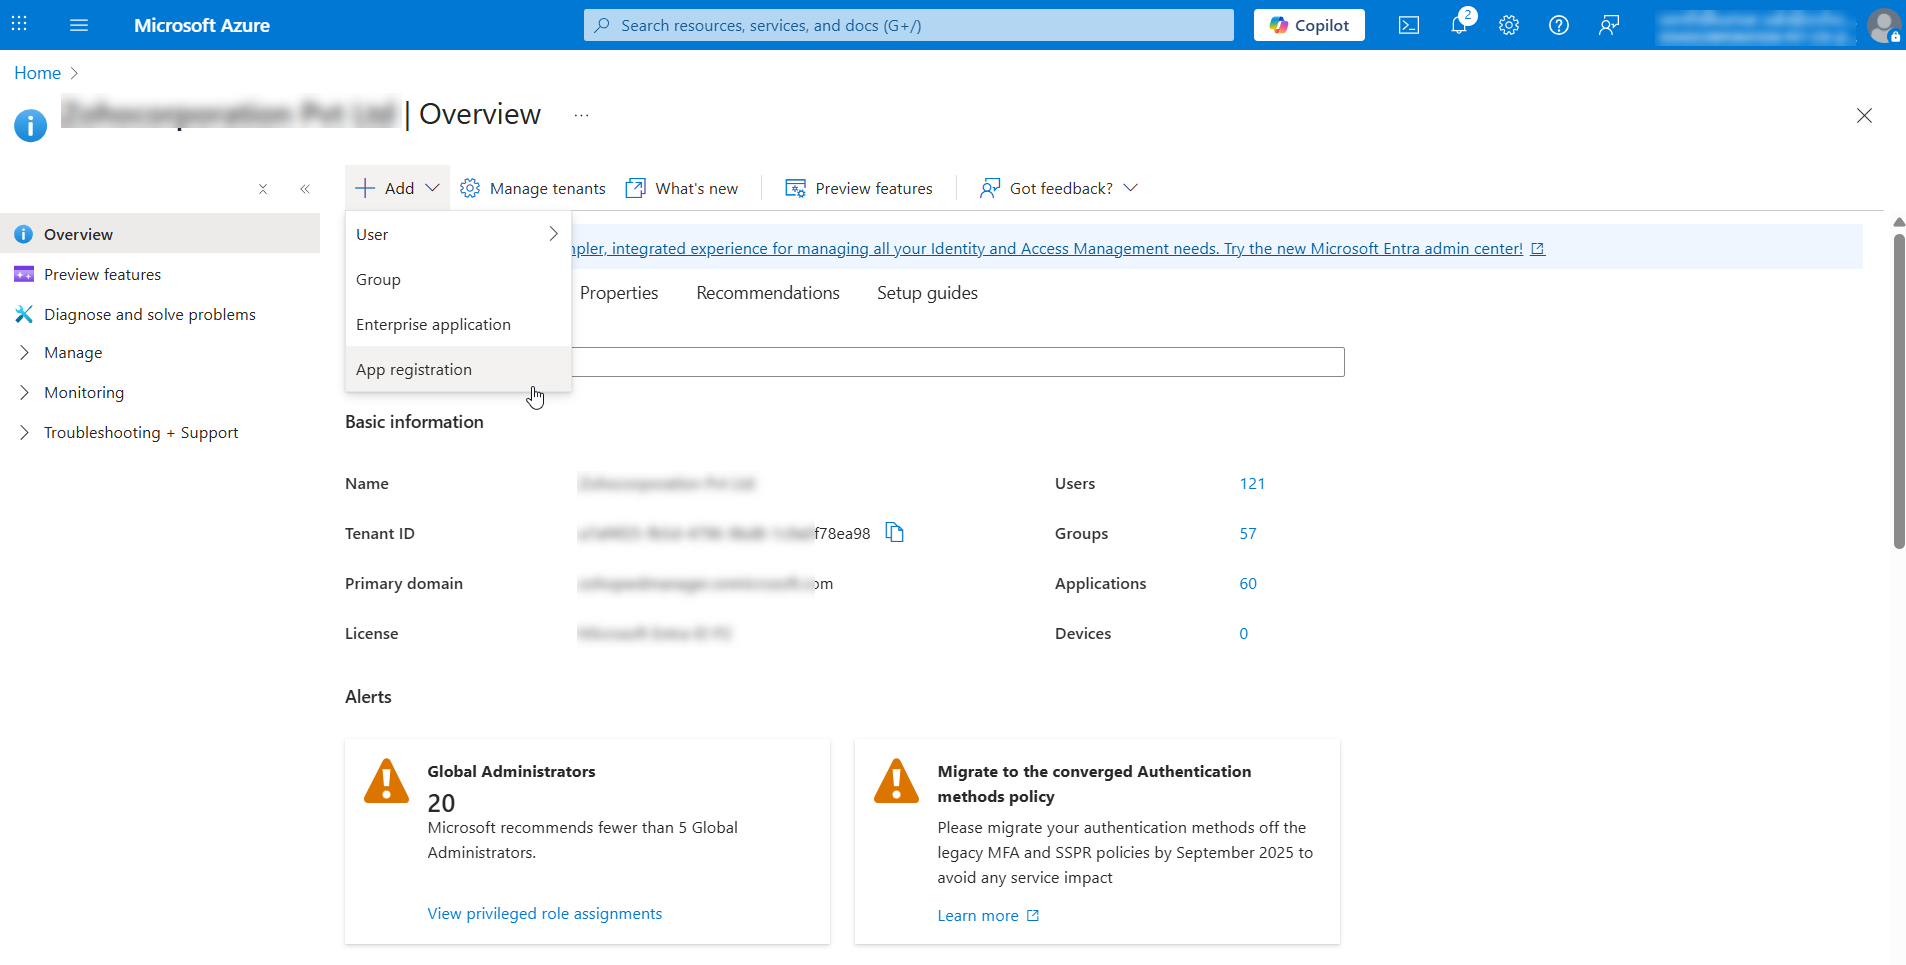Launch Cloud Shell from the top bar
The width and height of the screenshot is (1906, 965).
(1409, 25)
